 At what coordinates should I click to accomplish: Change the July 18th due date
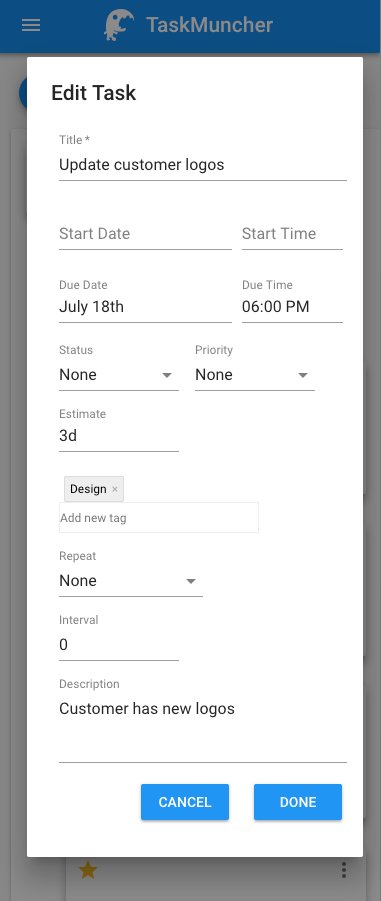pos(145,307)
